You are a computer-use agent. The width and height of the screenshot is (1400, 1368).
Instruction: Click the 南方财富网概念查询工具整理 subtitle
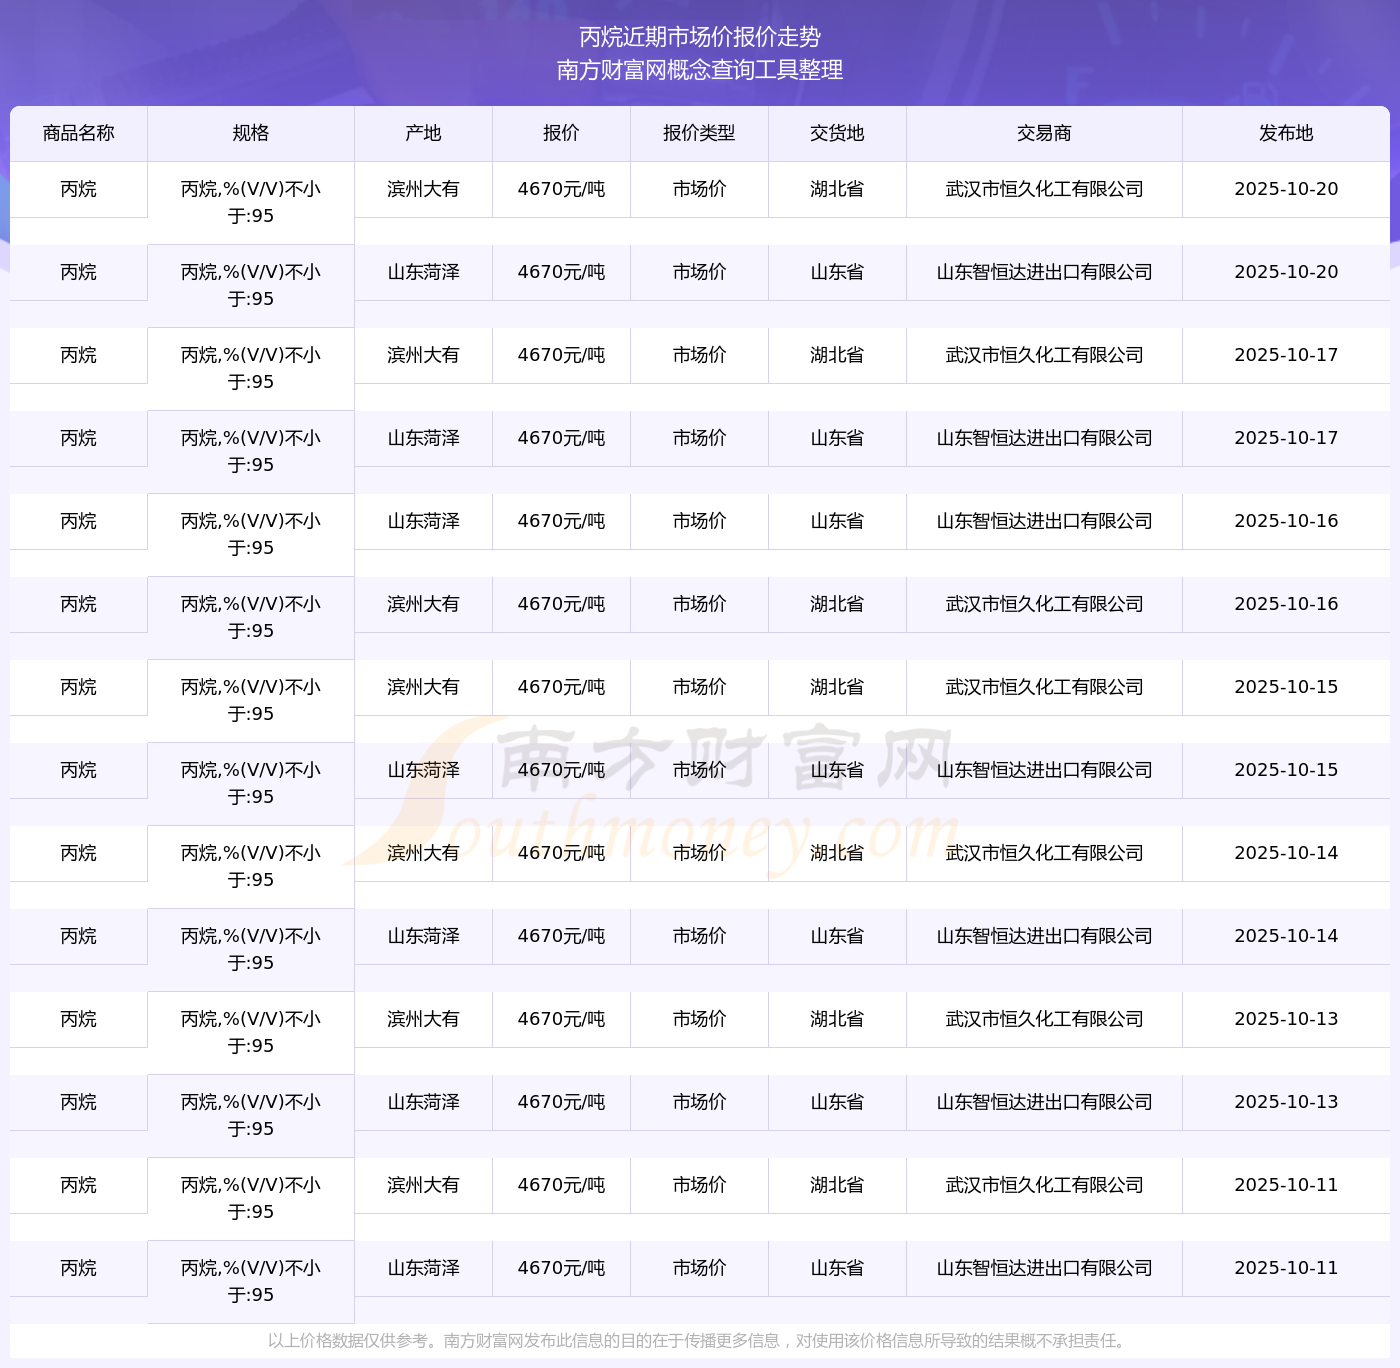(700, 70)
